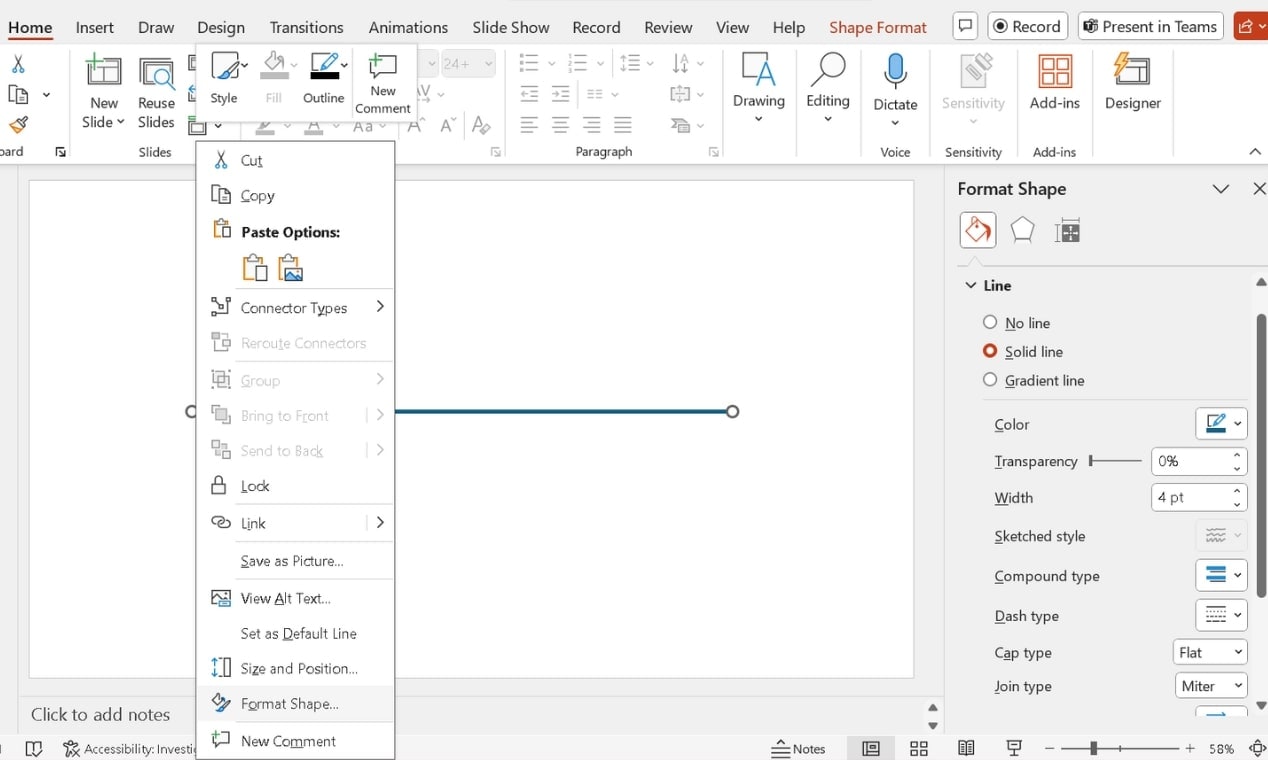Image resolution: width=1268 pixels, height=760 pixels.
Task: Open Format Shape pane options chevron
Action: coord(1221,189)
